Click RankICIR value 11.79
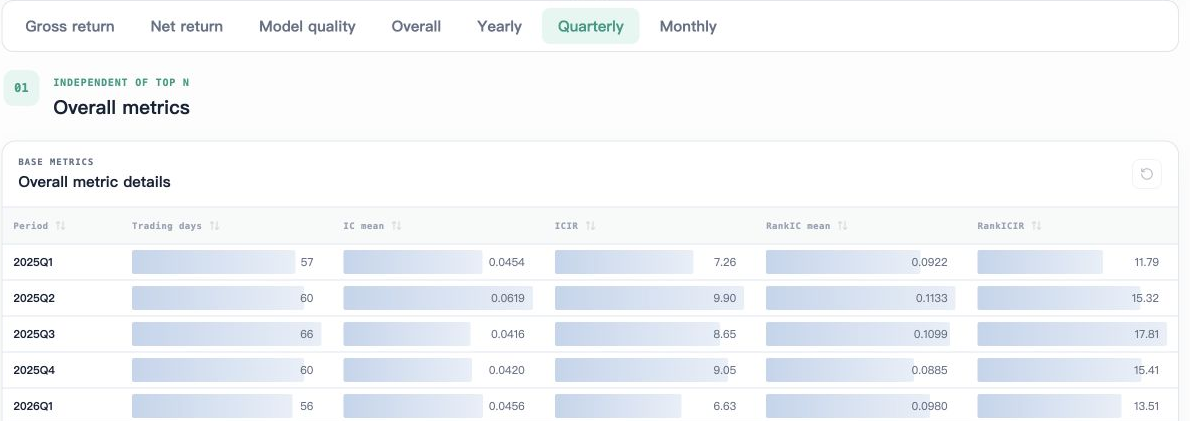Viewport: 1190px width, 421px height. (x=1147, y=262)
